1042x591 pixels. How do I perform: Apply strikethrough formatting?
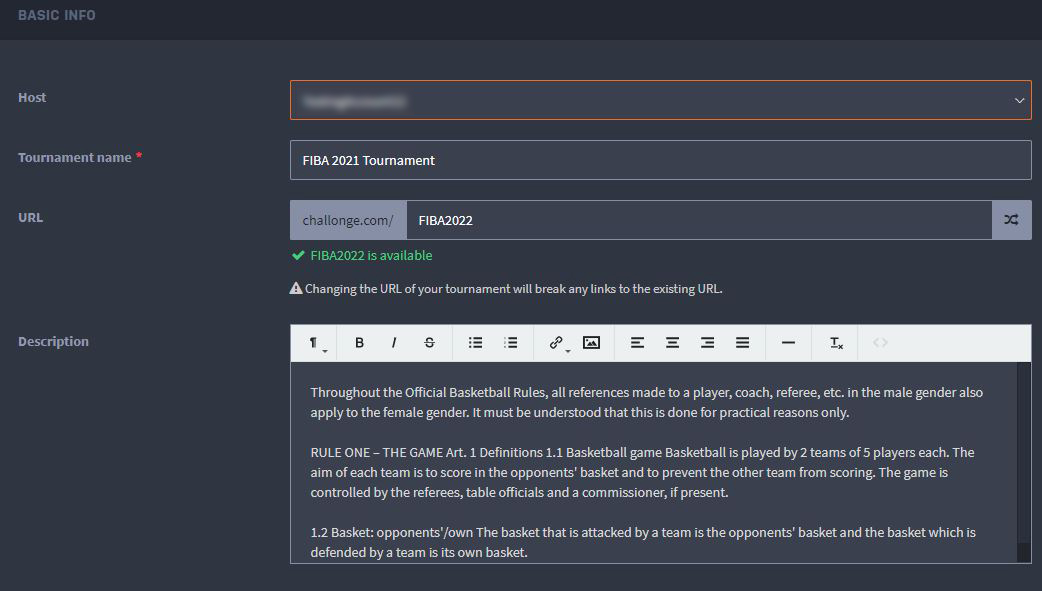tap(429, 342)
